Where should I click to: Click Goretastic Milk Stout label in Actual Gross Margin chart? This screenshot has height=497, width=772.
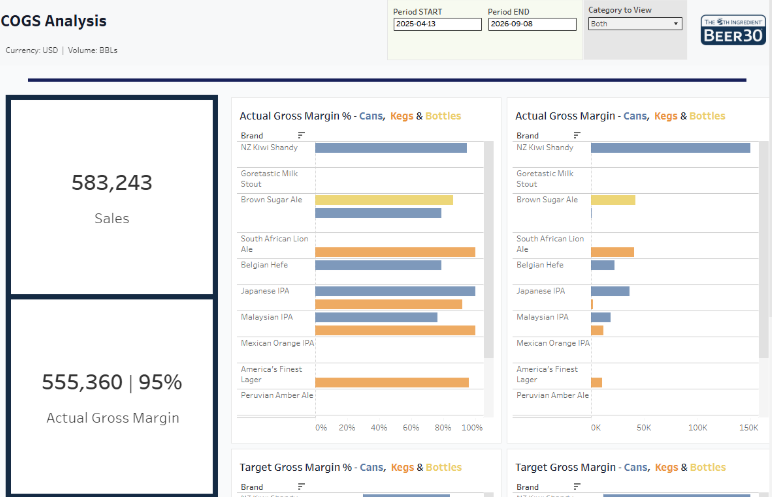pos(545,179)
